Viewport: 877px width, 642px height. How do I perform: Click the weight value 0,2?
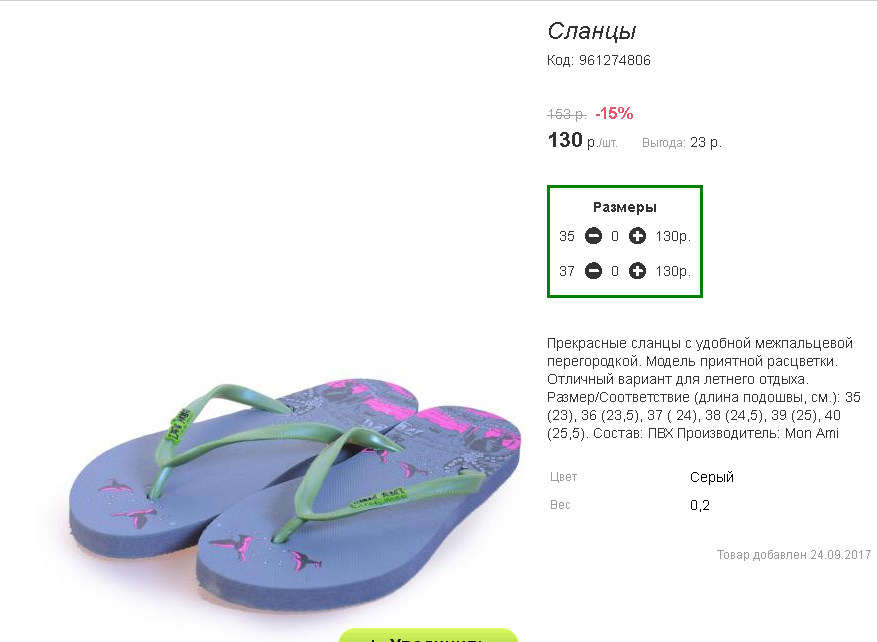tap(700, 505)
